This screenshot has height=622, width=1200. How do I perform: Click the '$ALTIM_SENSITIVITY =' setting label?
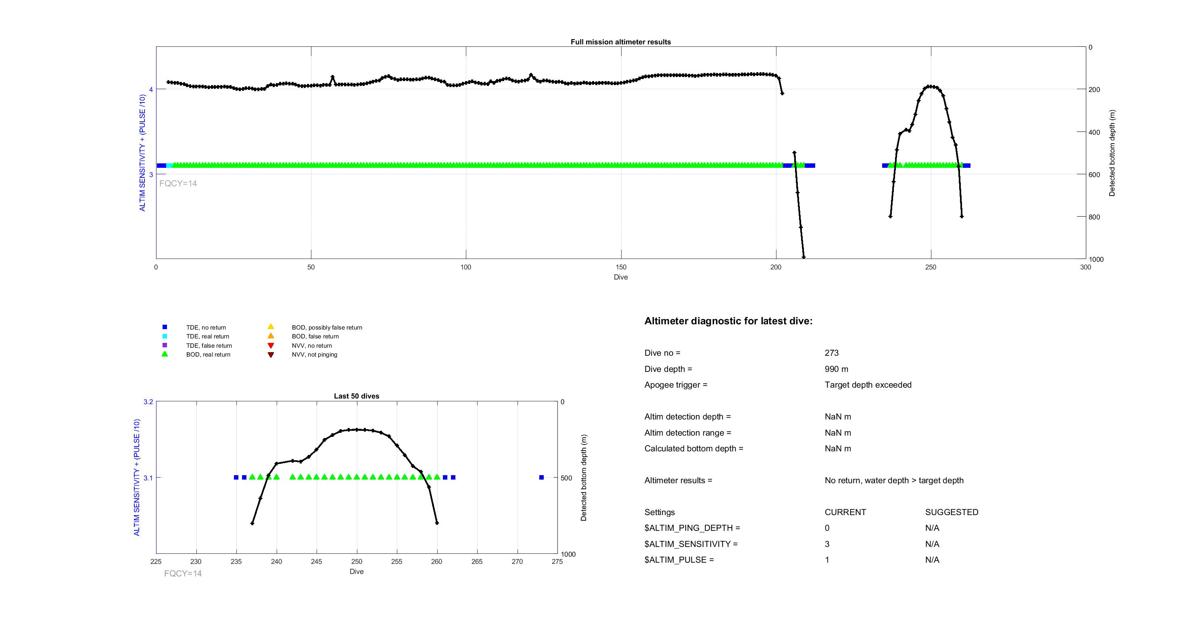tap(692, 544)
